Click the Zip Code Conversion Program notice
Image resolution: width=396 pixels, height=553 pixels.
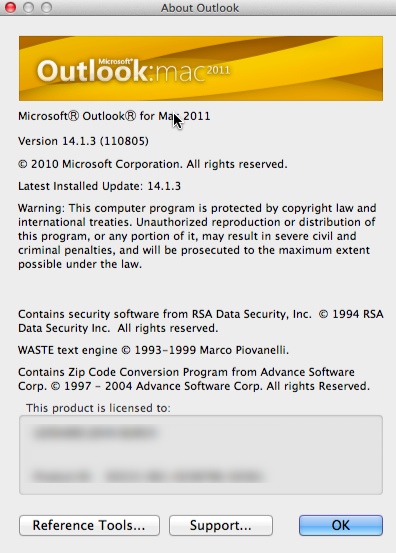pyautogui.click(x=194, y=379)
